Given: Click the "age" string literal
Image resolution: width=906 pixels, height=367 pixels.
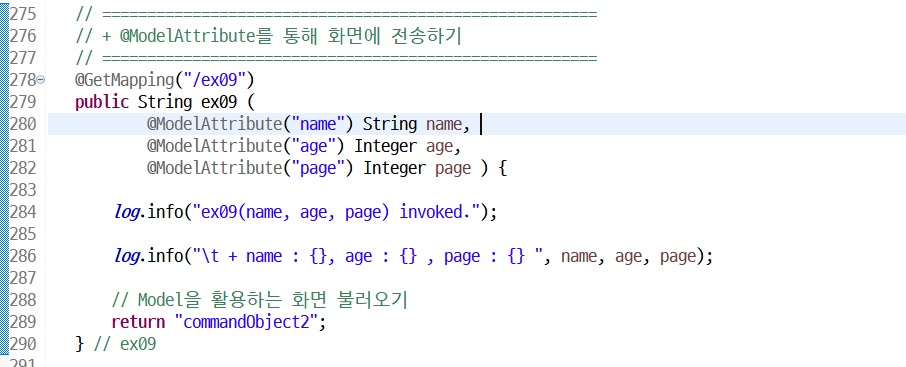Looking at the screenshot, I should coord(313,146).
